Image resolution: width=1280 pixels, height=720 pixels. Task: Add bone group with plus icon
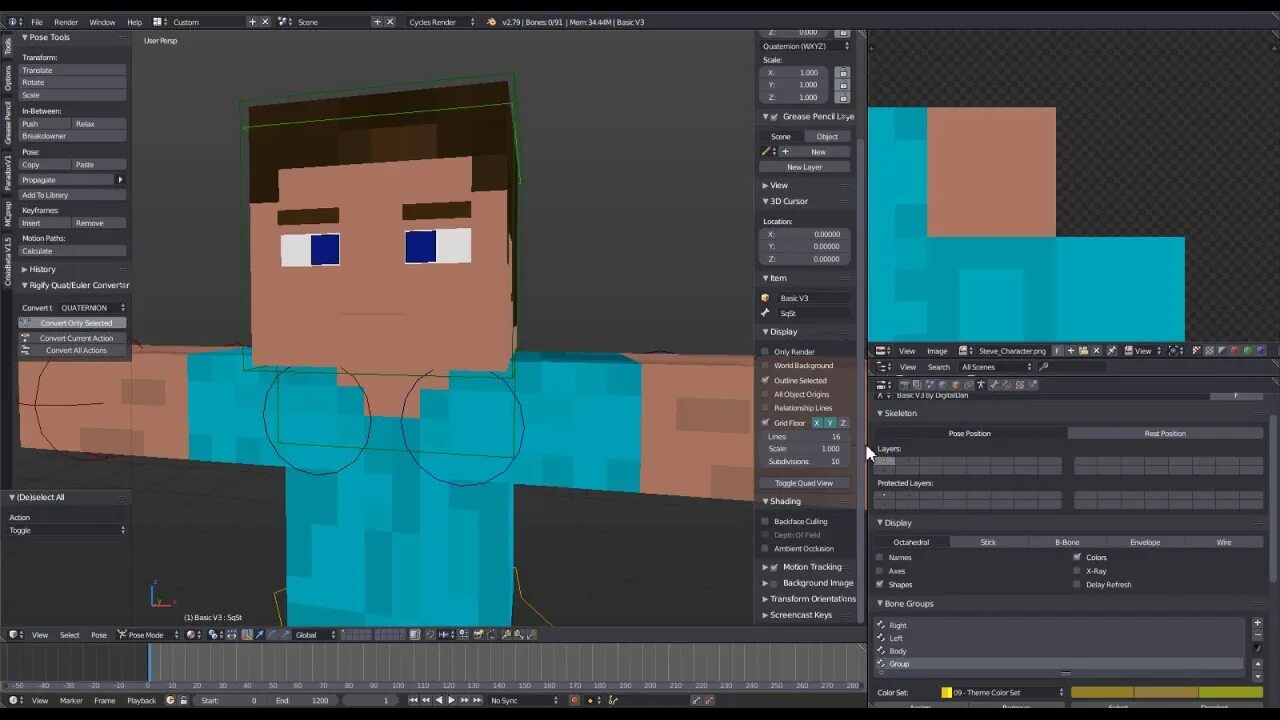coord(1257,623)
